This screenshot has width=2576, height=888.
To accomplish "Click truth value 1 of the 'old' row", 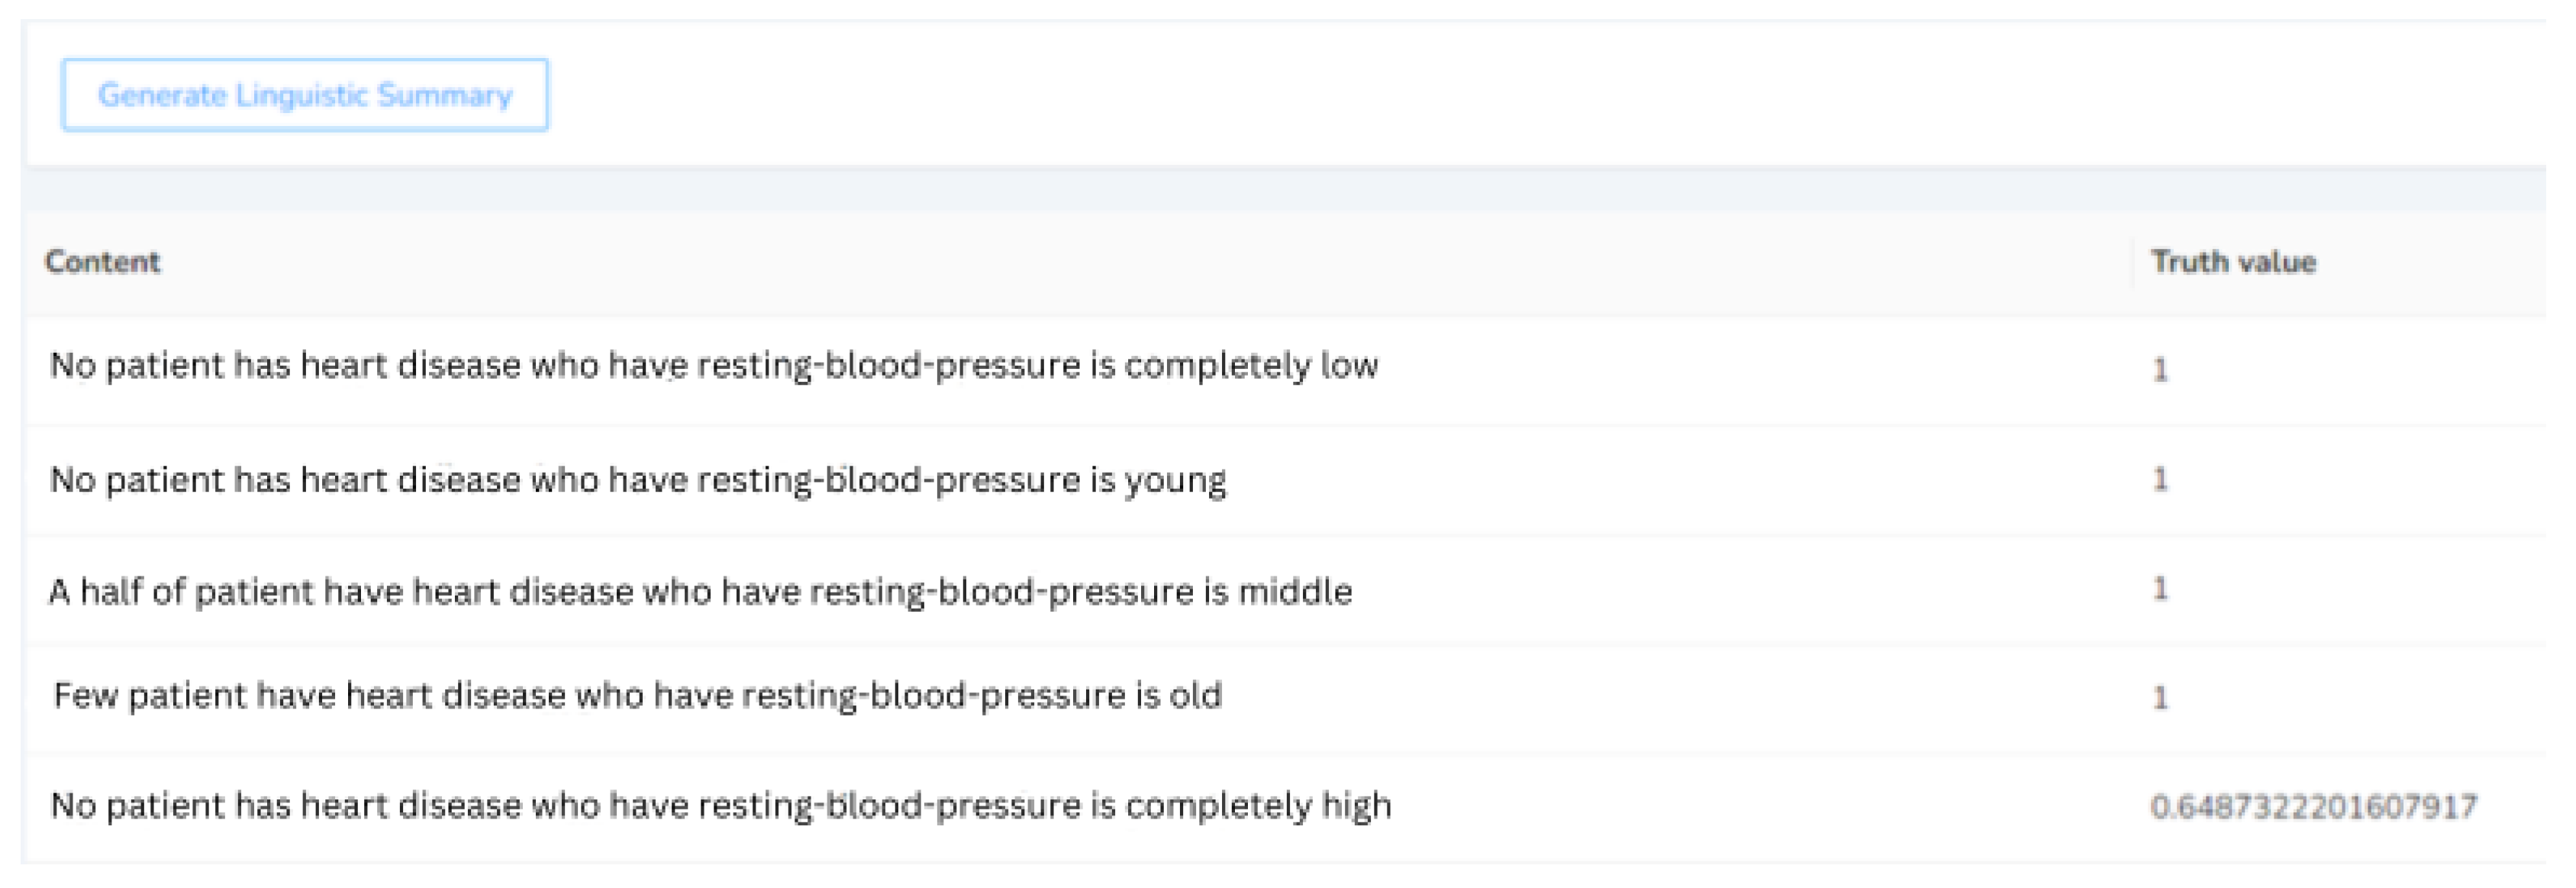I will 2160,697.
